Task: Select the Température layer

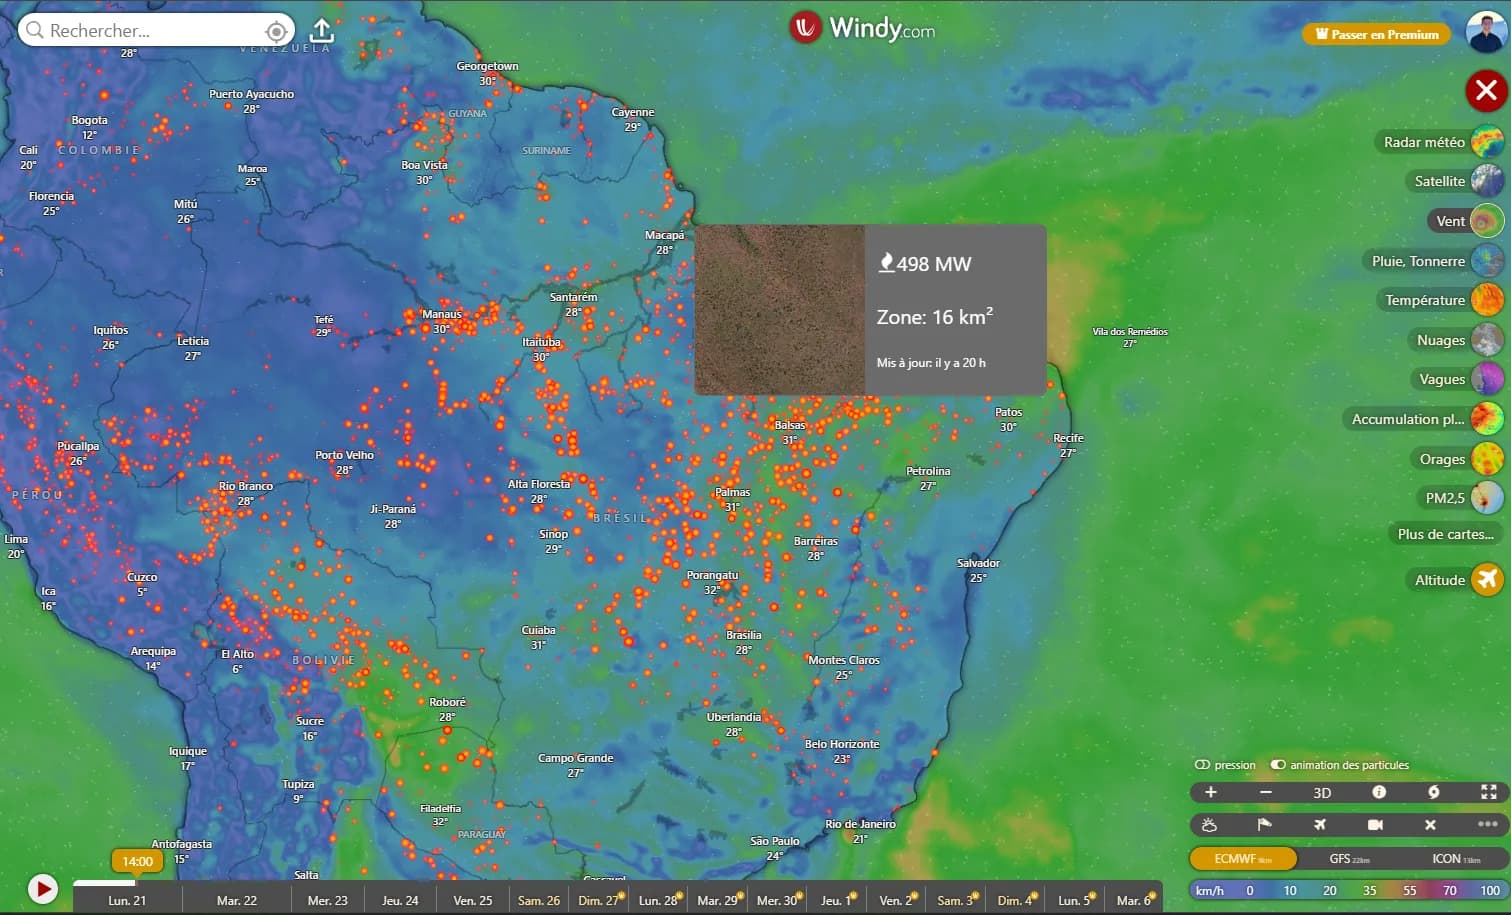Action: 1440,300
